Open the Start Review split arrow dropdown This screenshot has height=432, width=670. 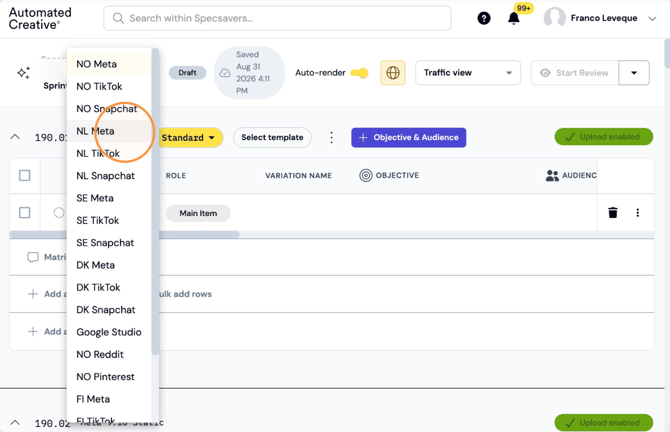[x=634, y=73]
